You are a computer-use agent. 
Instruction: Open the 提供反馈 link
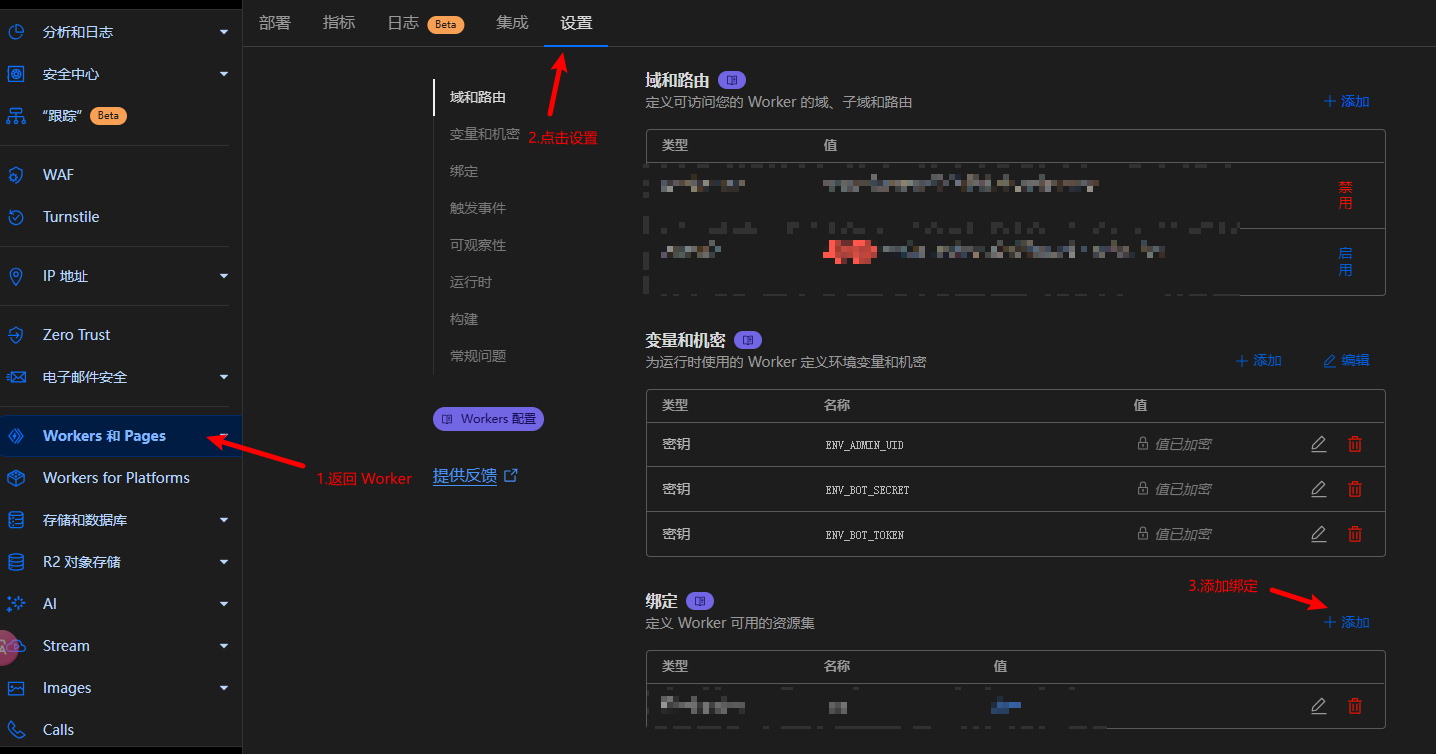pyautogui.click(x=475, y=476)
